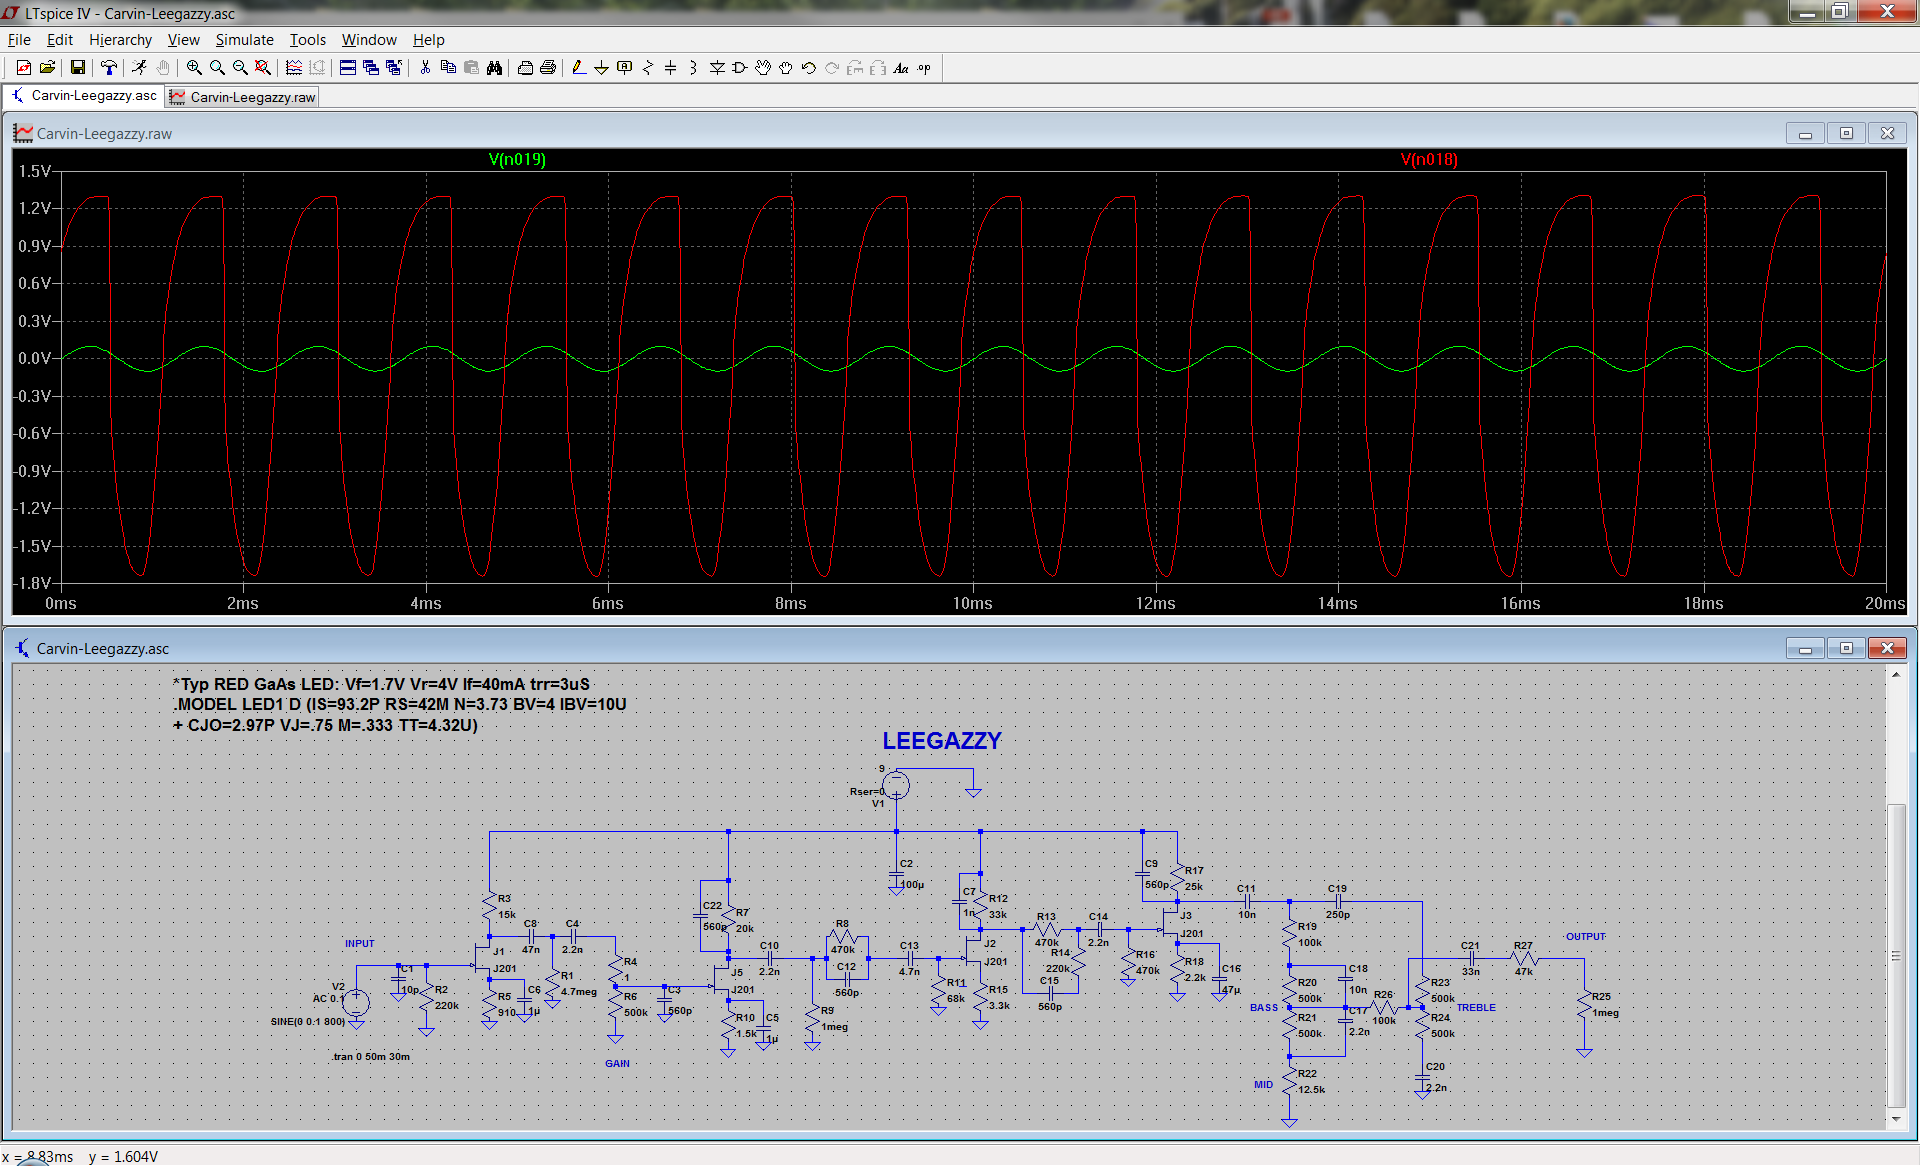Switch to the Carvin-Leegazzy.raw tab
The image size is (1920, 1166).
tap(243, 97)
